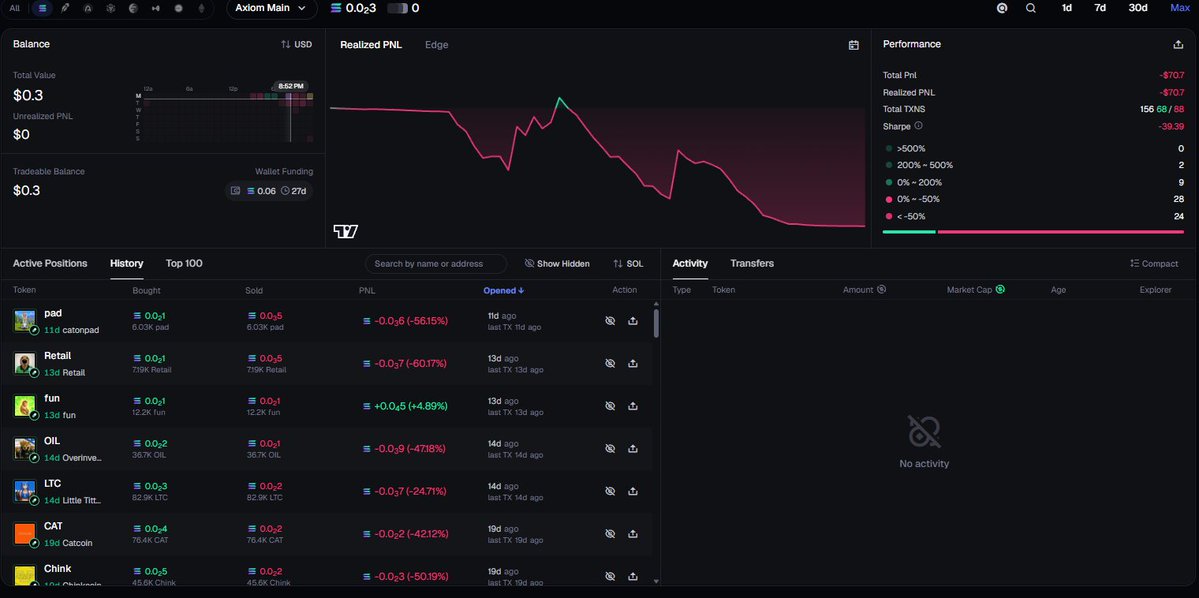Switch to the History tab
The width and height of the screenshot is (1199, 598).
pos(127,263)
